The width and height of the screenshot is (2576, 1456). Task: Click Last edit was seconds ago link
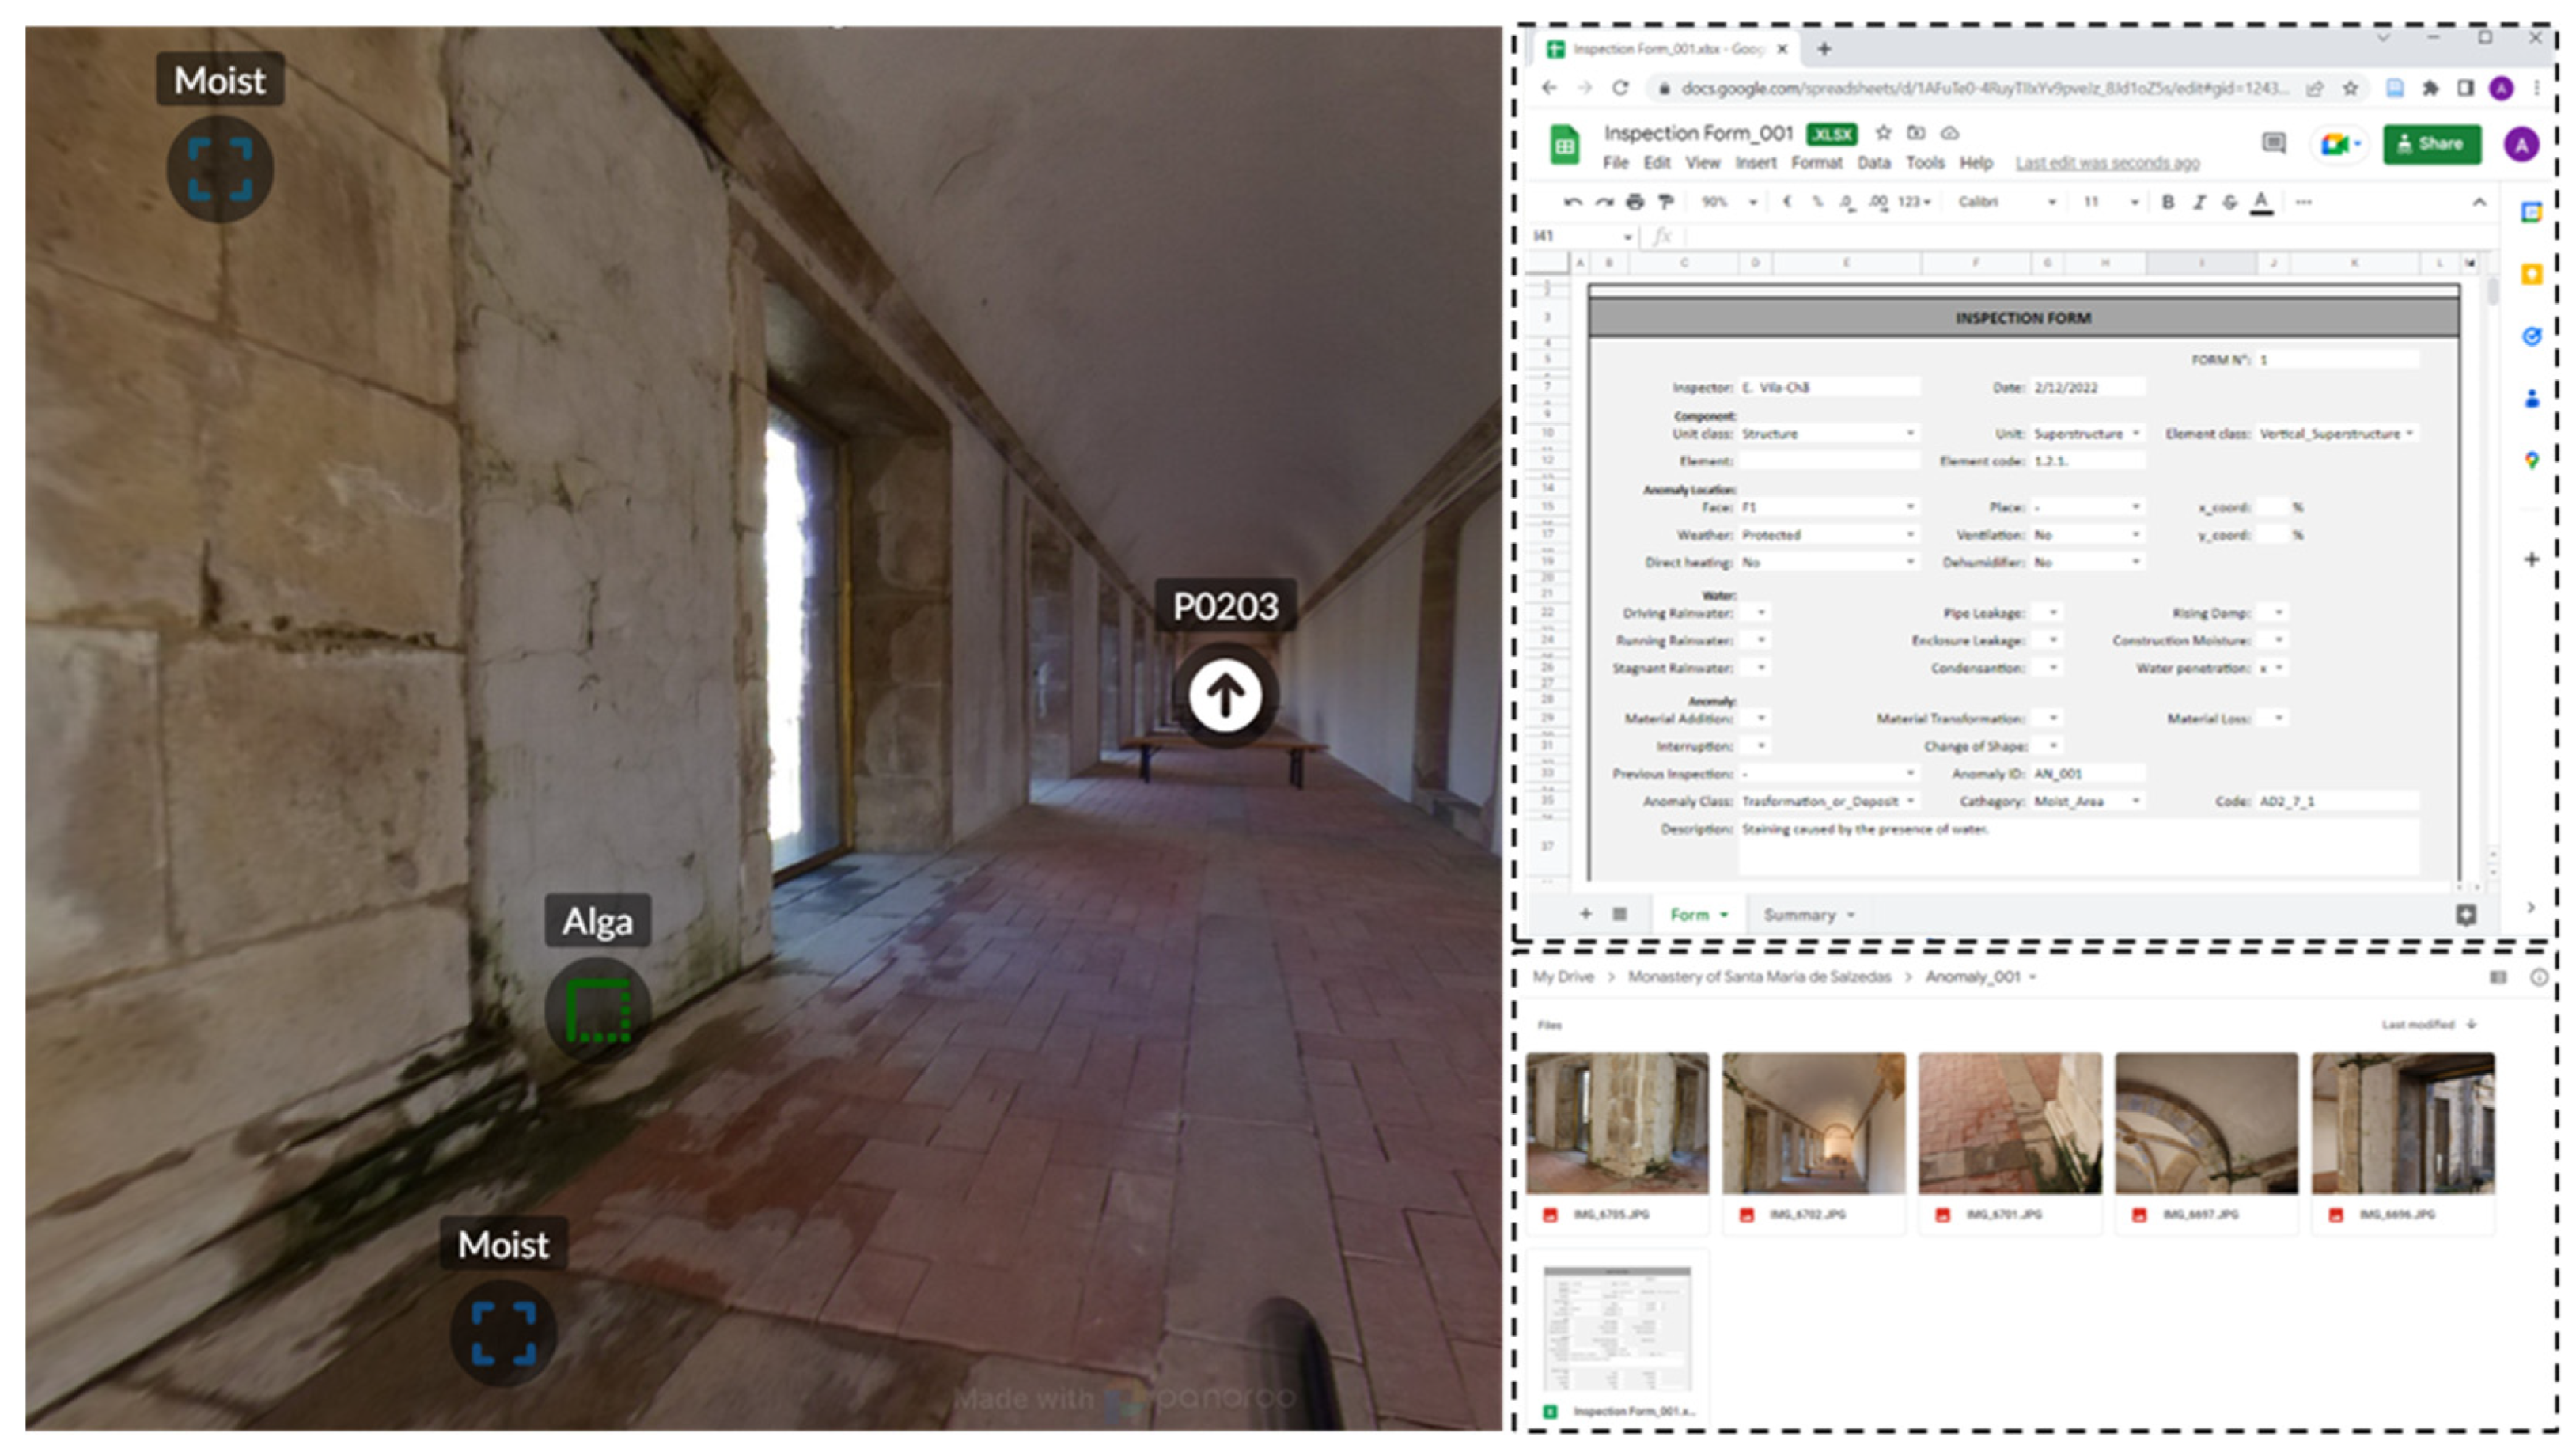pos(2107,163)
